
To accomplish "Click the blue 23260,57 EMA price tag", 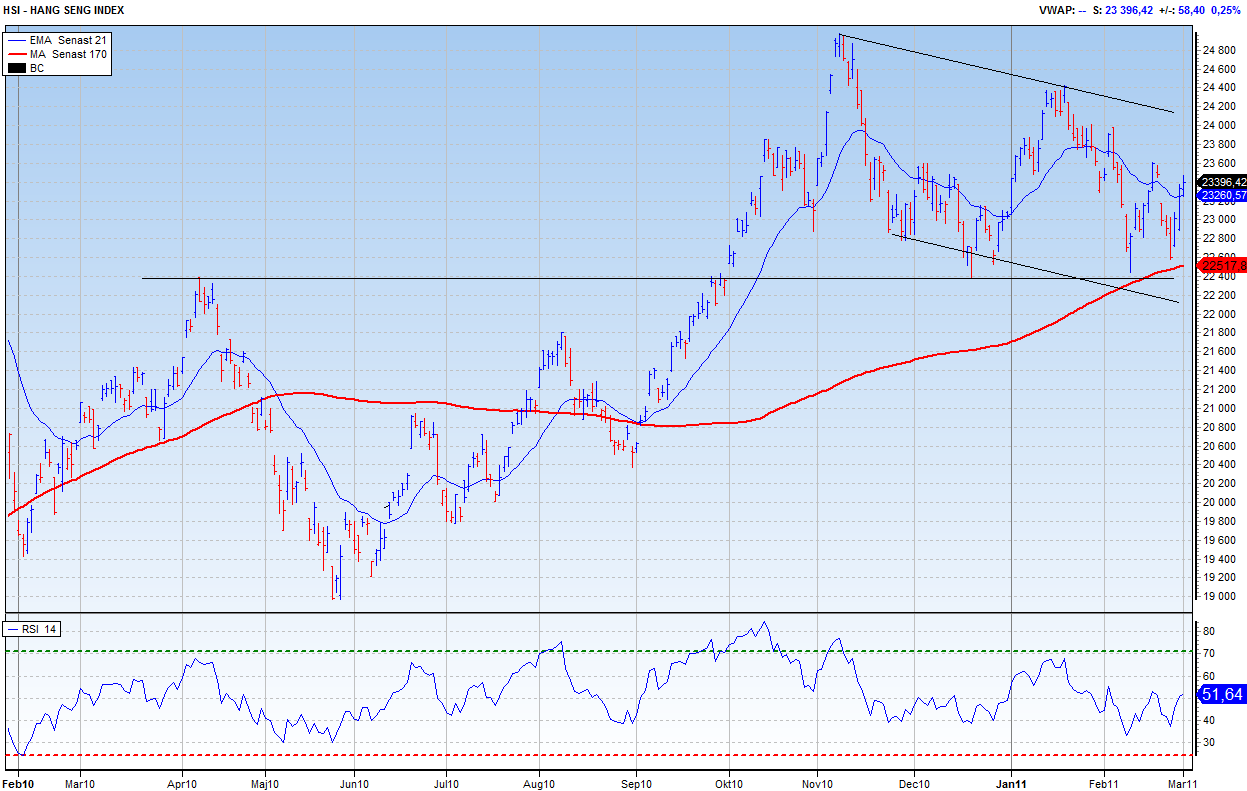I will point(1222,196).
